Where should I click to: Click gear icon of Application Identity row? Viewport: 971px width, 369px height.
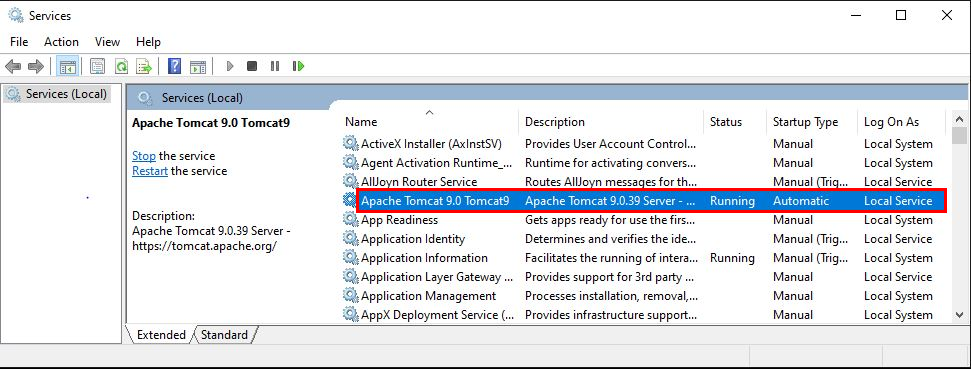[351, 238]
